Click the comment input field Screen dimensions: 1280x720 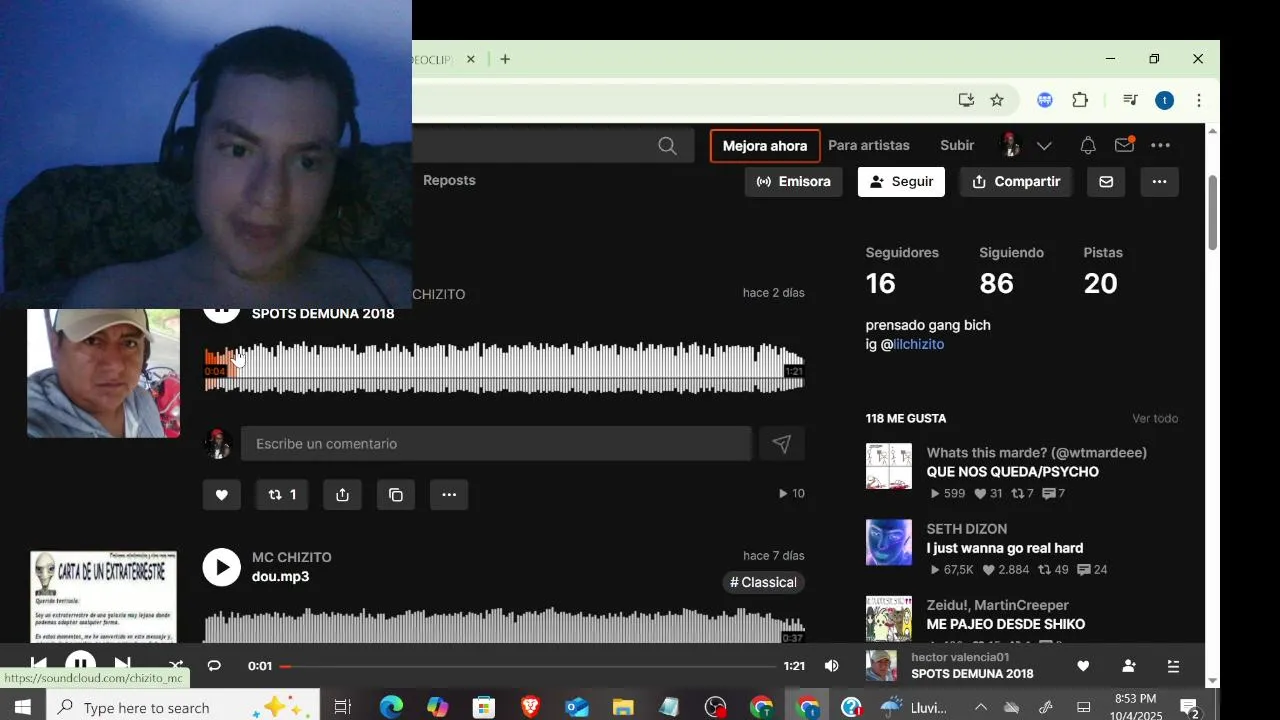pyautogui.click(x=496, y=444)
